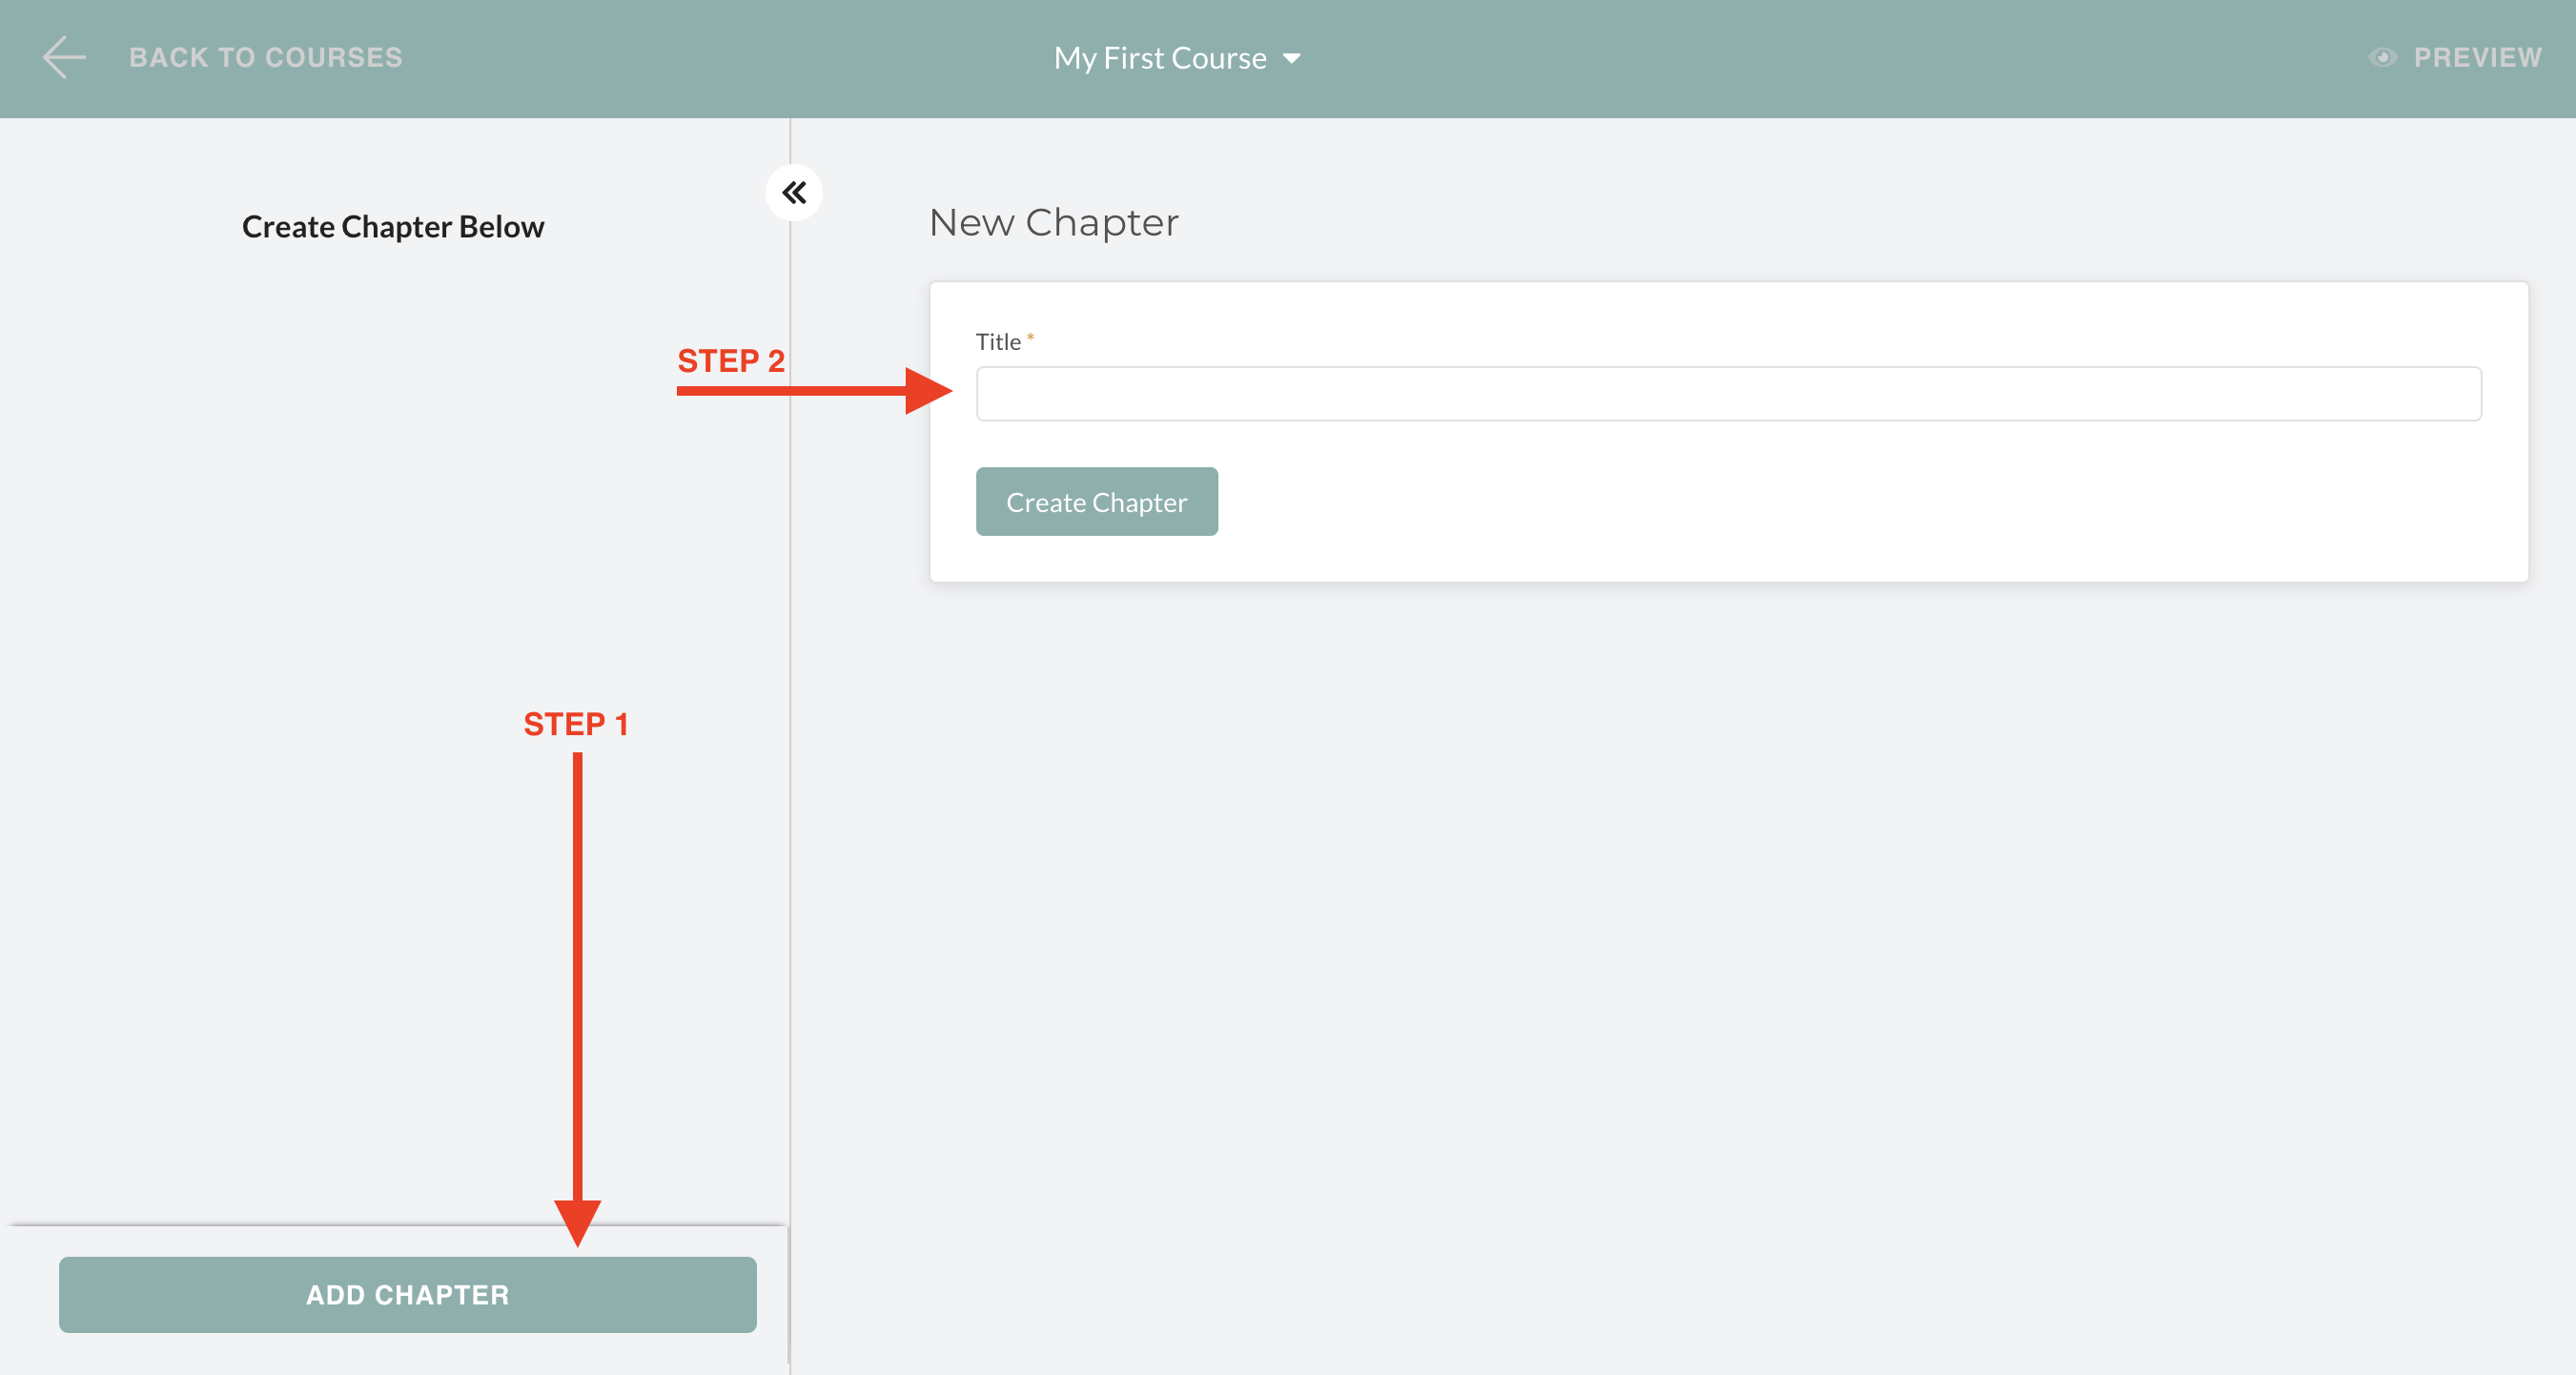This screenshot has width=2576, height=1375.
Task: Focus the empty Title input field
Action: (1727, 393)
